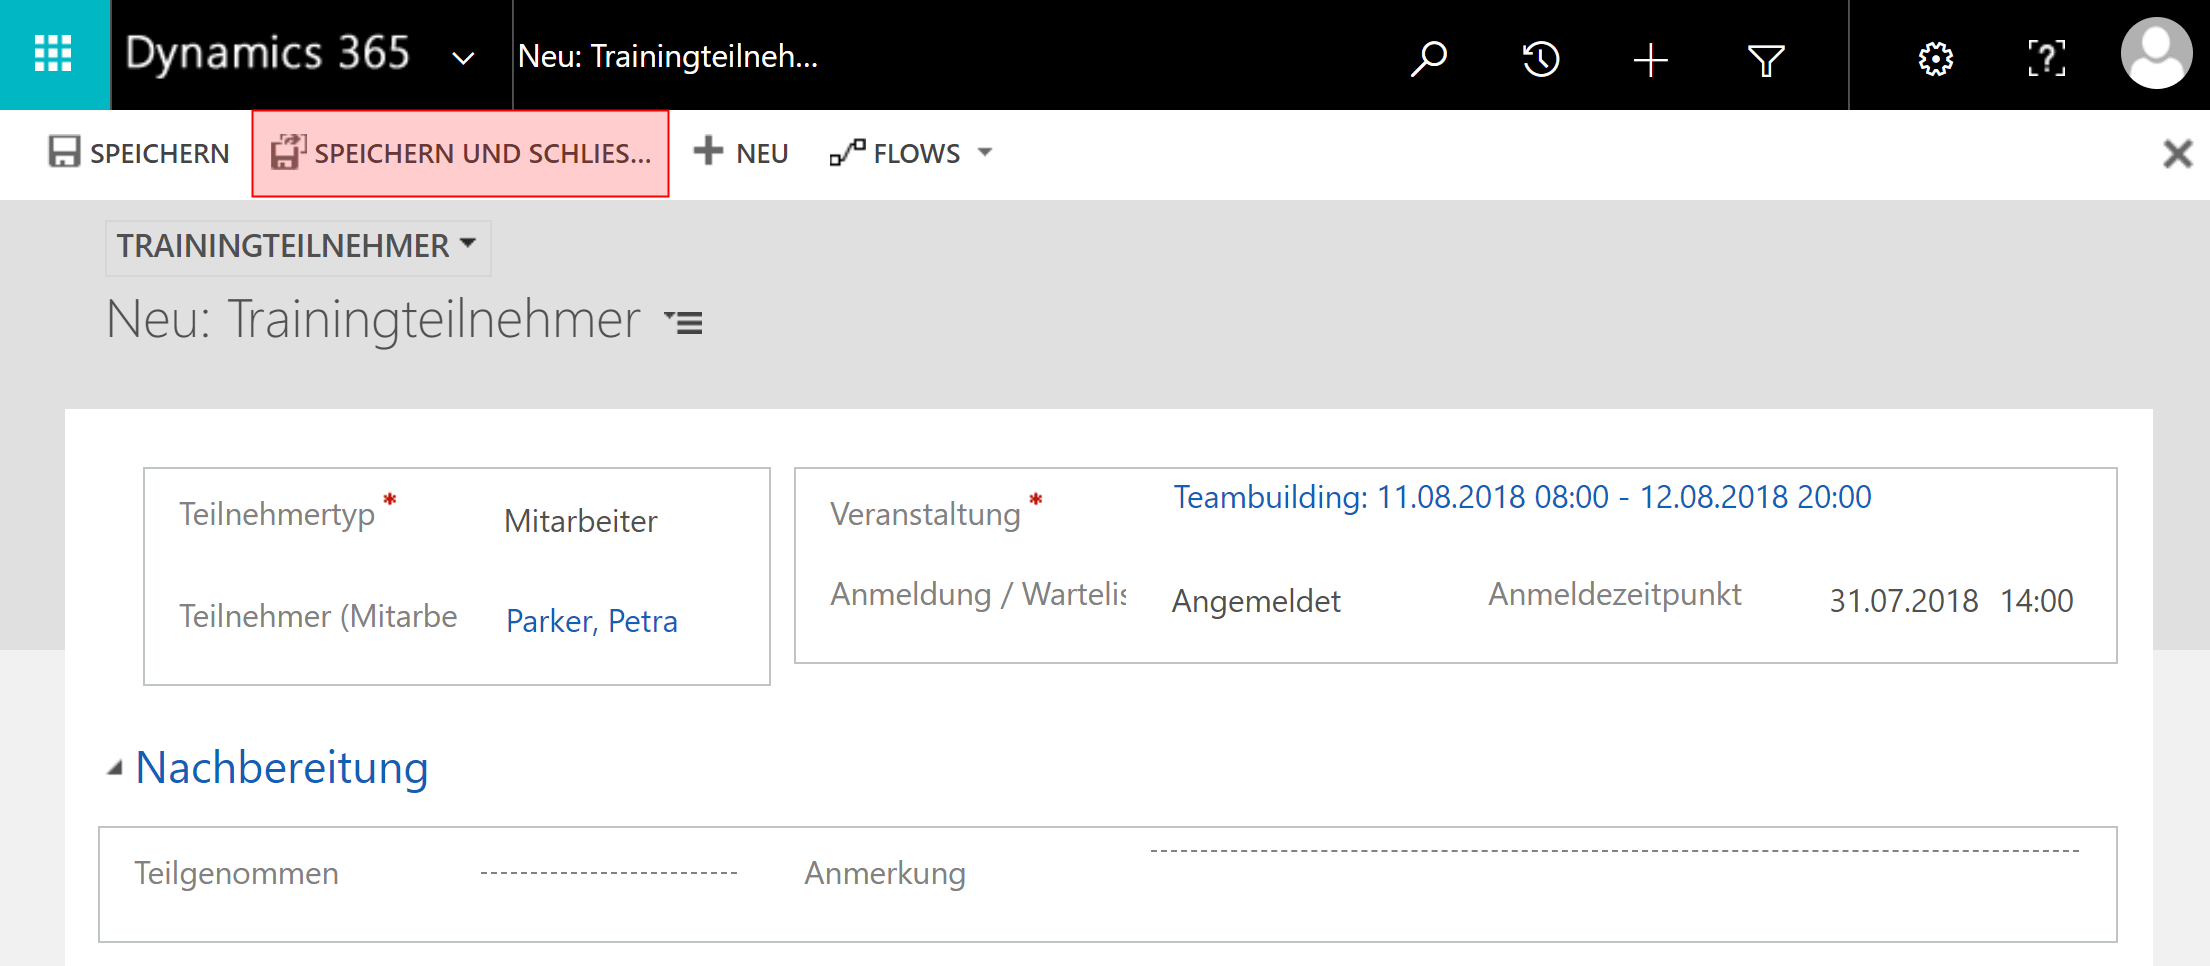The width and height of the screenshot is (2210, 966).
Task: Click the Teilgenommen label
Action: coord(237,873)
